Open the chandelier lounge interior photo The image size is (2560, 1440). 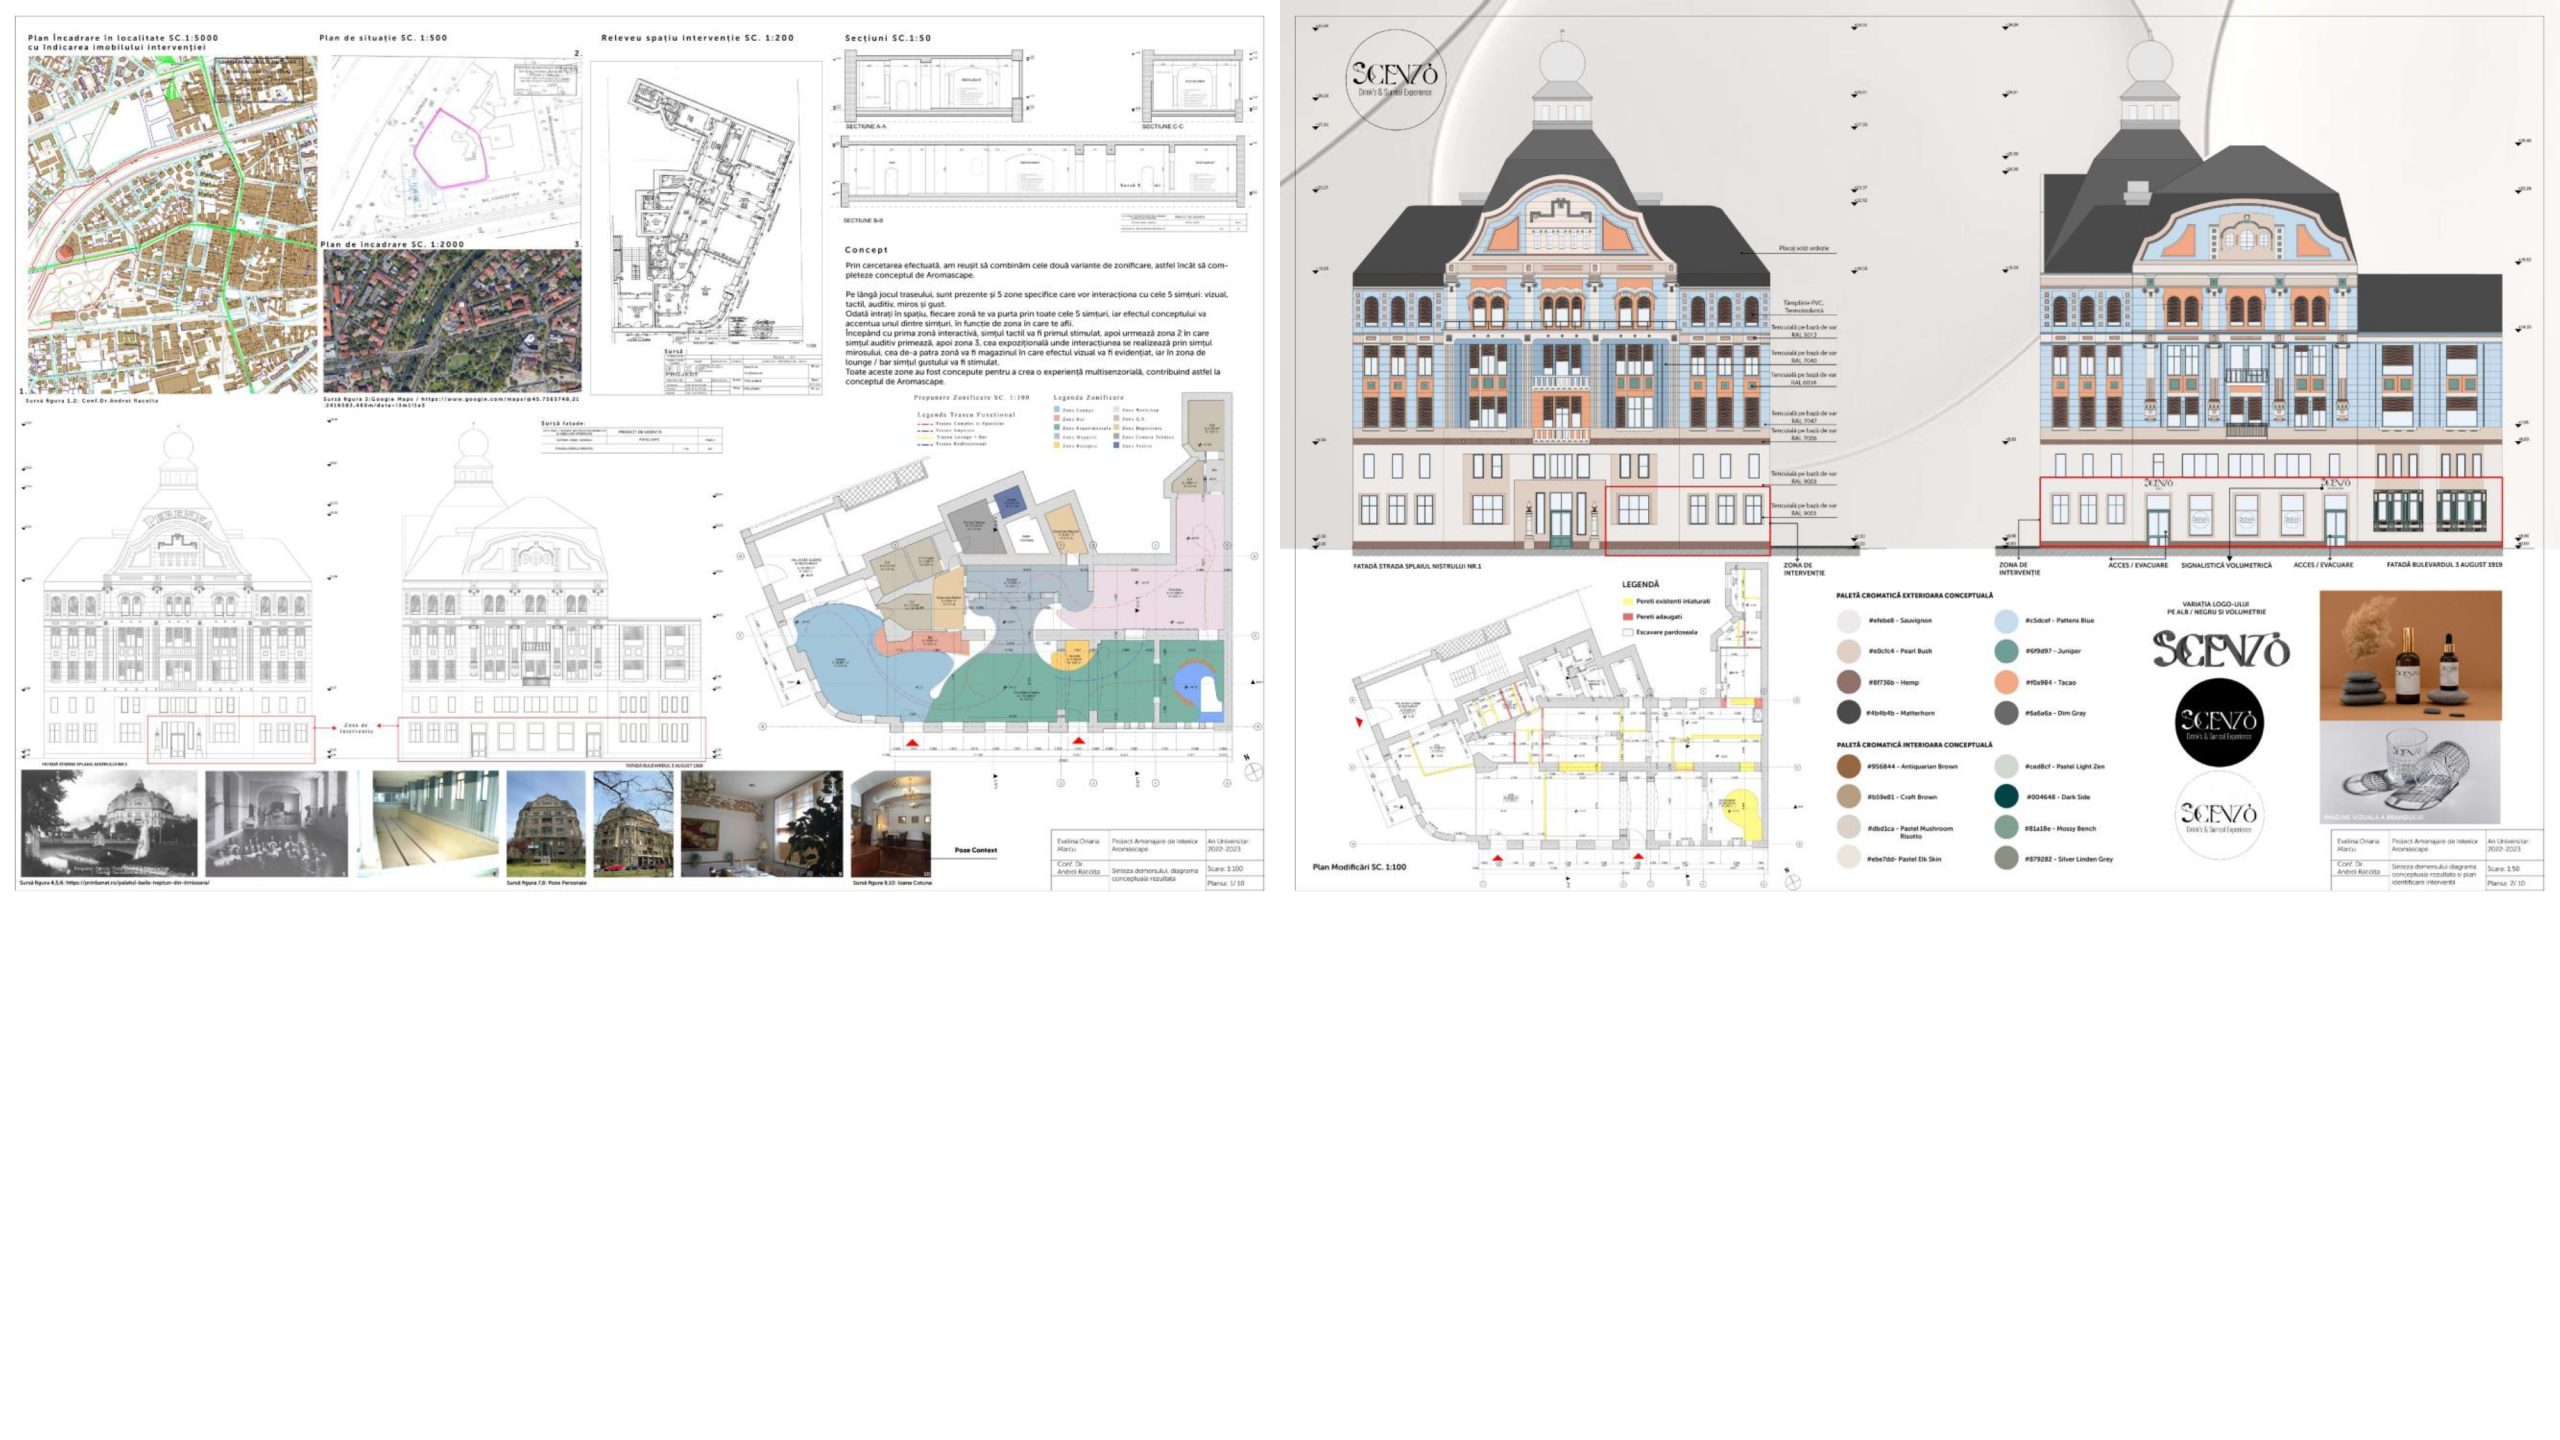click(891, 824)
